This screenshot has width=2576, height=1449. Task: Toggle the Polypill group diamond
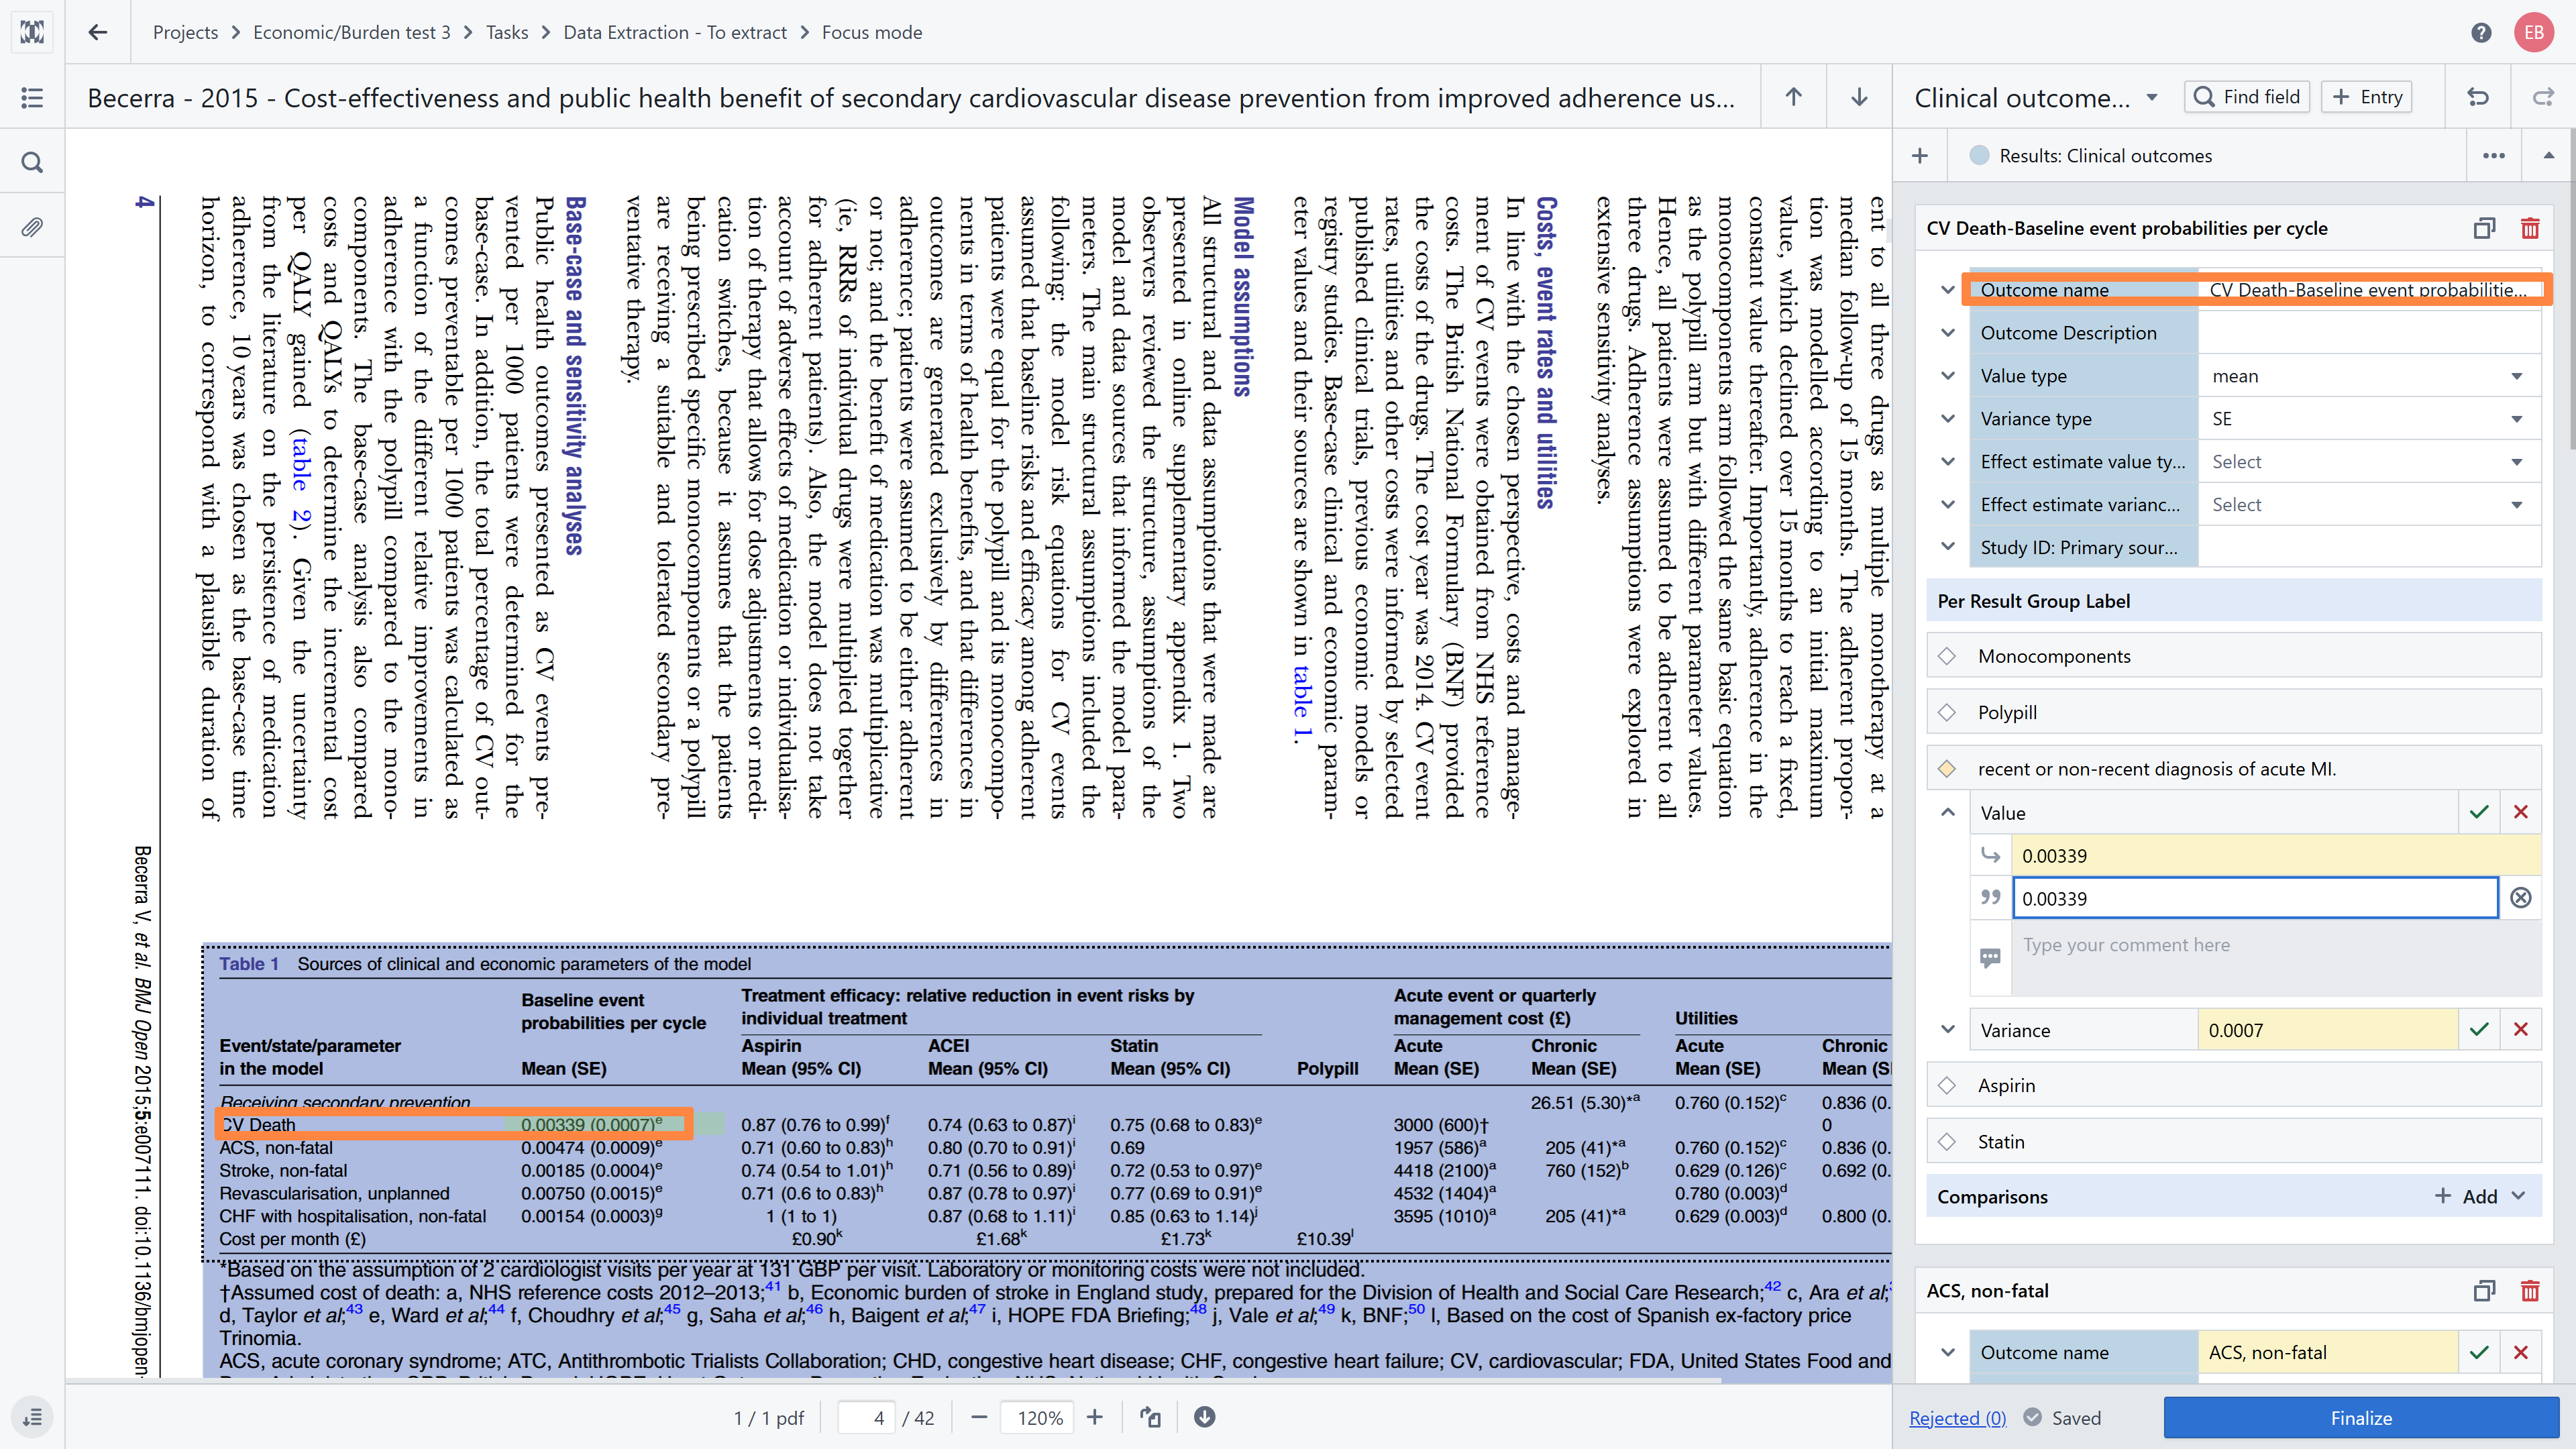(1947, 712)
